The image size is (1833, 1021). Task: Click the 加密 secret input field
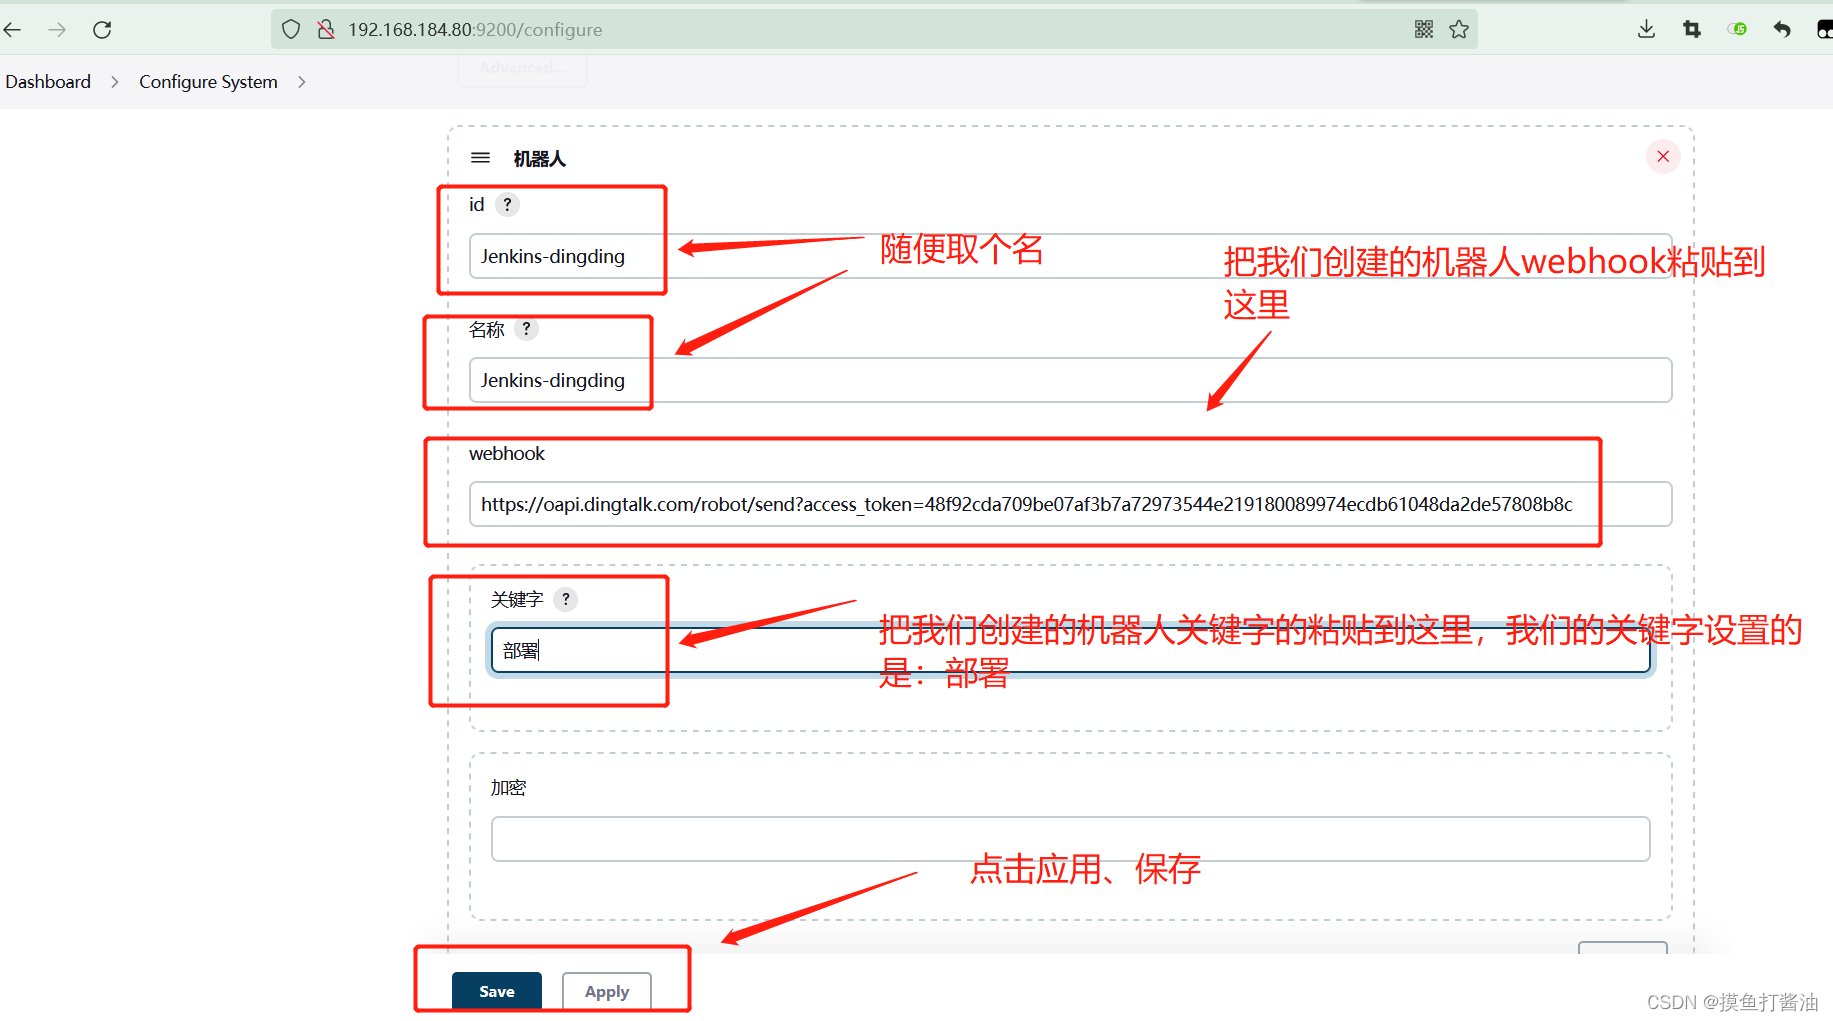(1070, 839)
